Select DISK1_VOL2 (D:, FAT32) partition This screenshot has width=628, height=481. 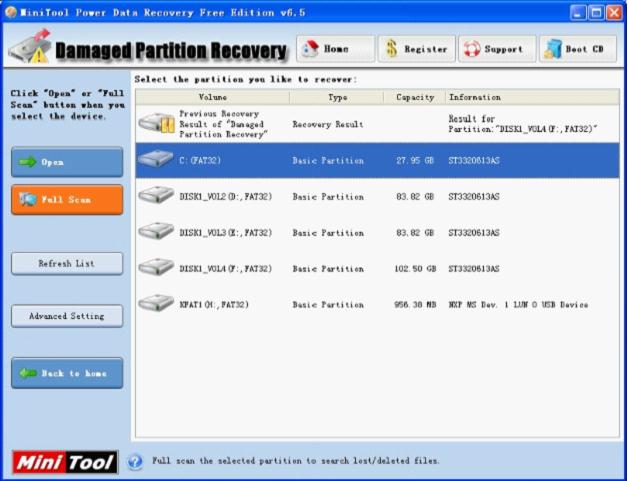click(x=377, y=197)
